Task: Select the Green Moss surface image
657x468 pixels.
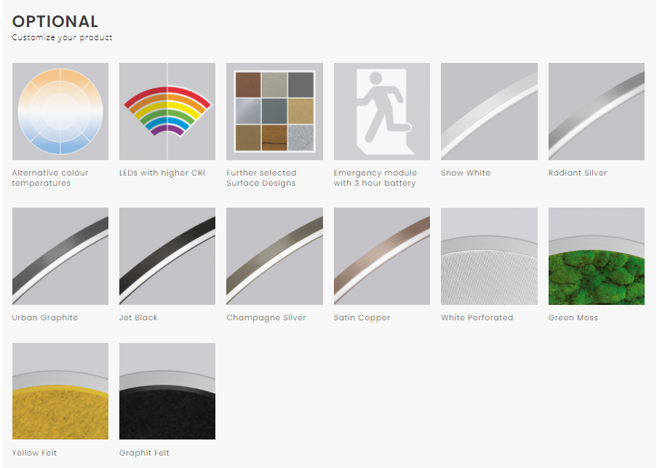Action: pyautogui.click(x=596, y=256)
